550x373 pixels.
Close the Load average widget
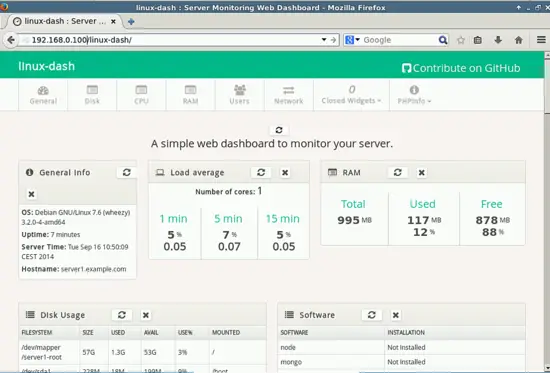pos(285,172)
